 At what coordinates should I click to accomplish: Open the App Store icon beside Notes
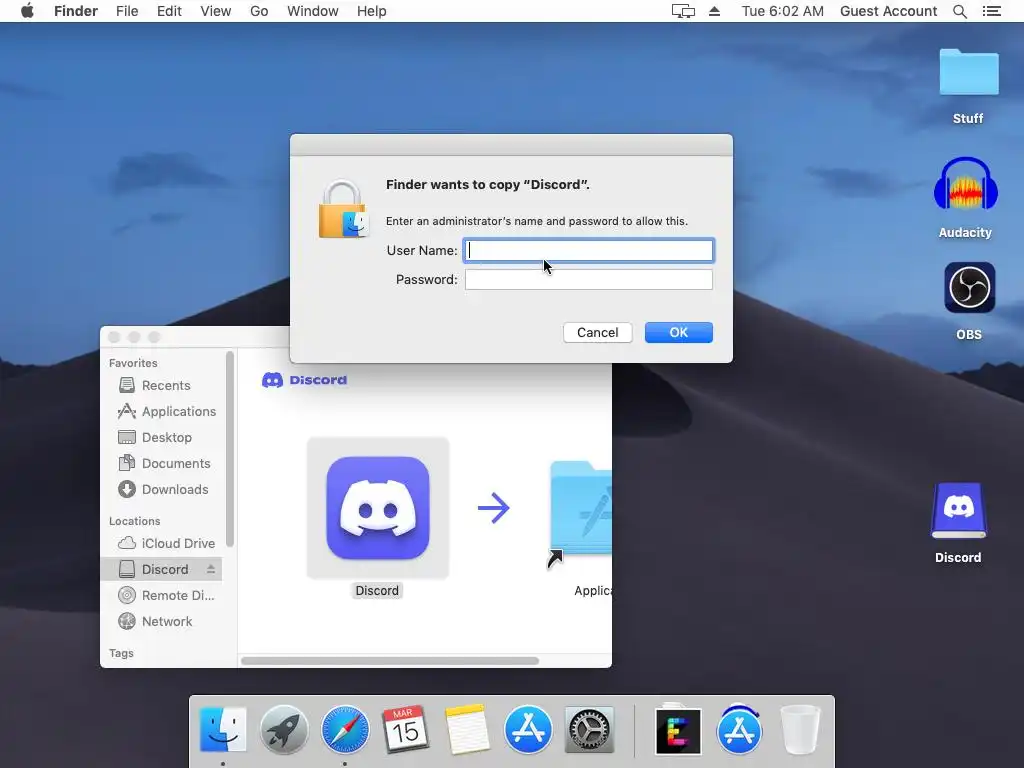[x=528, y=729]
